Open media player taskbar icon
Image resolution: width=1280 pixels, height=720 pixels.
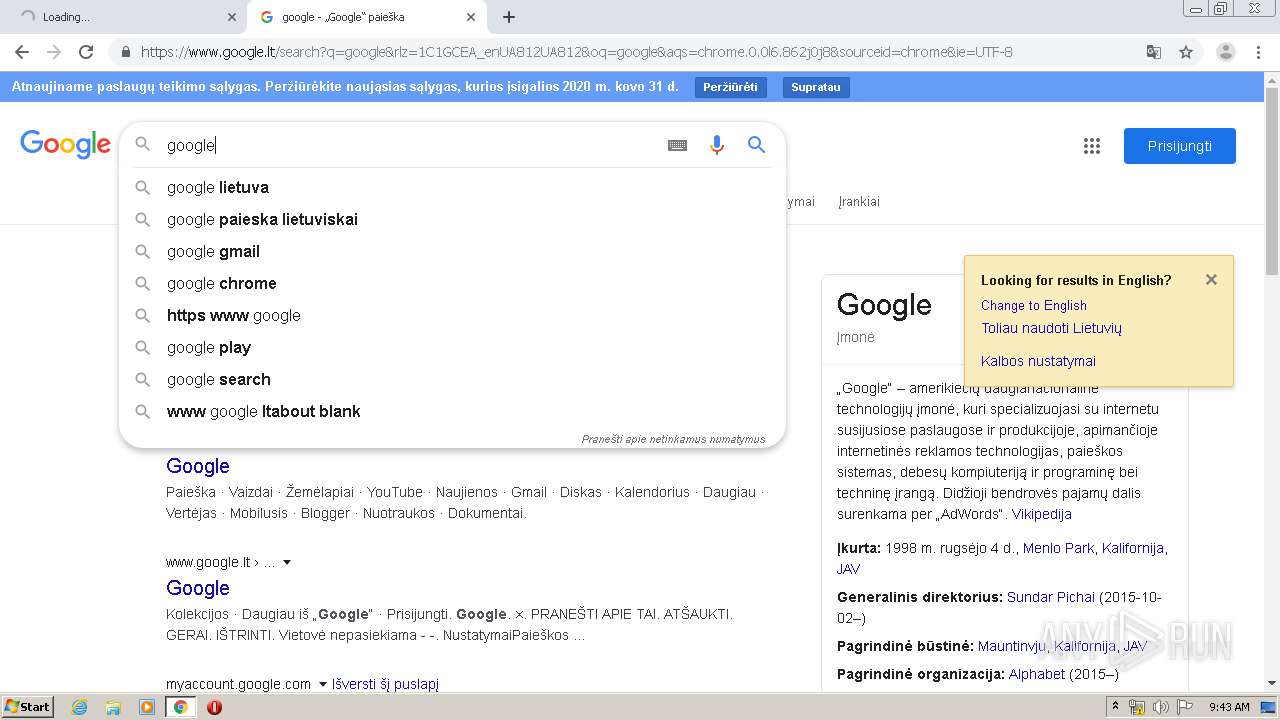(x=147, y=707)
